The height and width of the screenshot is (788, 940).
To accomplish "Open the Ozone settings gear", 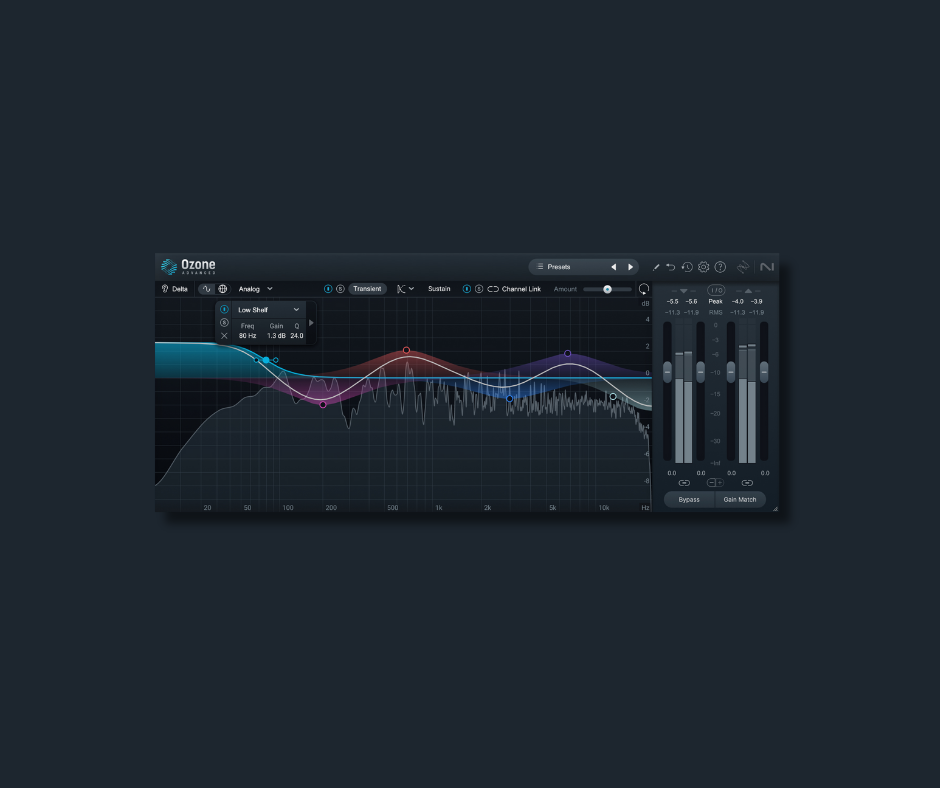I will 703,267.
